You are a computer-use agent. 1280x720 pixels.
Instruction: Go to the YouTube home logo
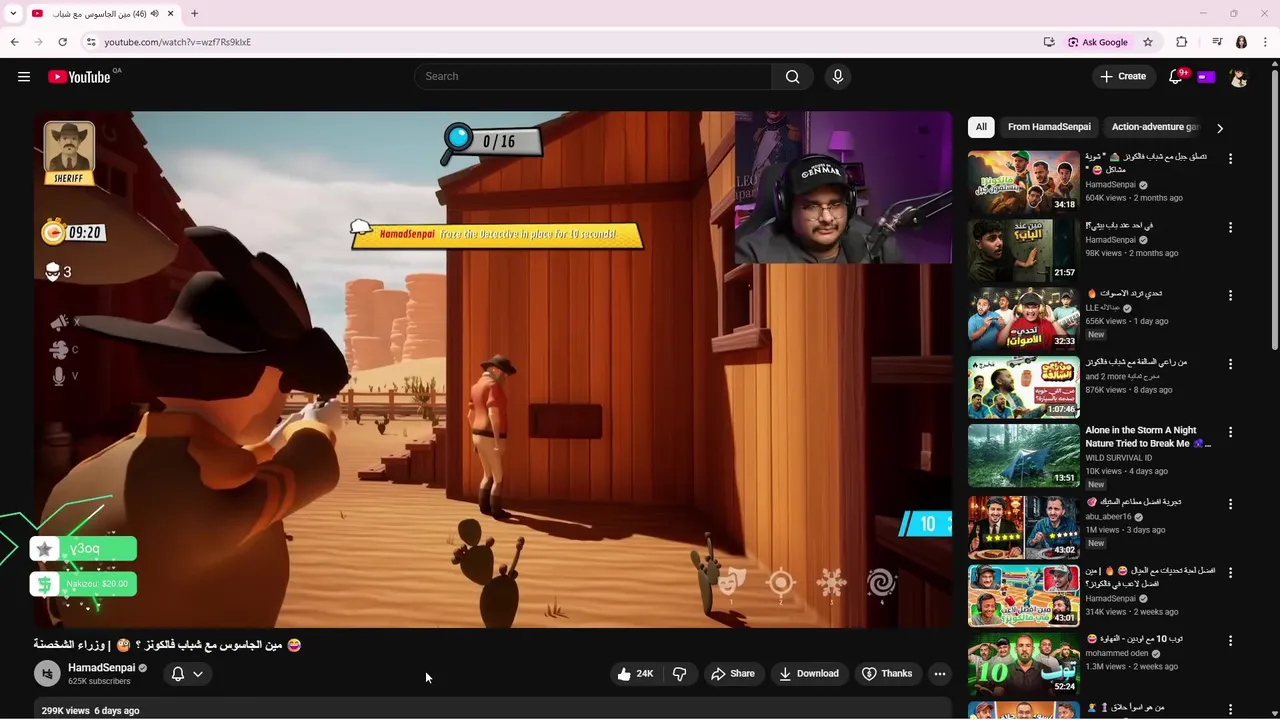tap(79, 77)
